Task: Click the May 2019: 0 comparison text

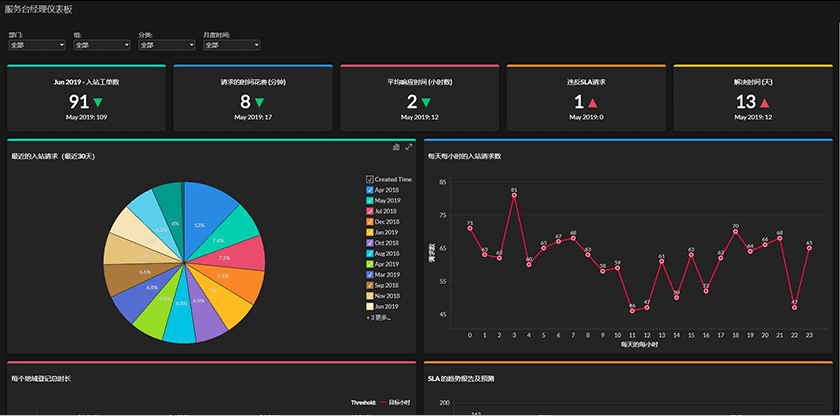Action: (x=586, y=117)
